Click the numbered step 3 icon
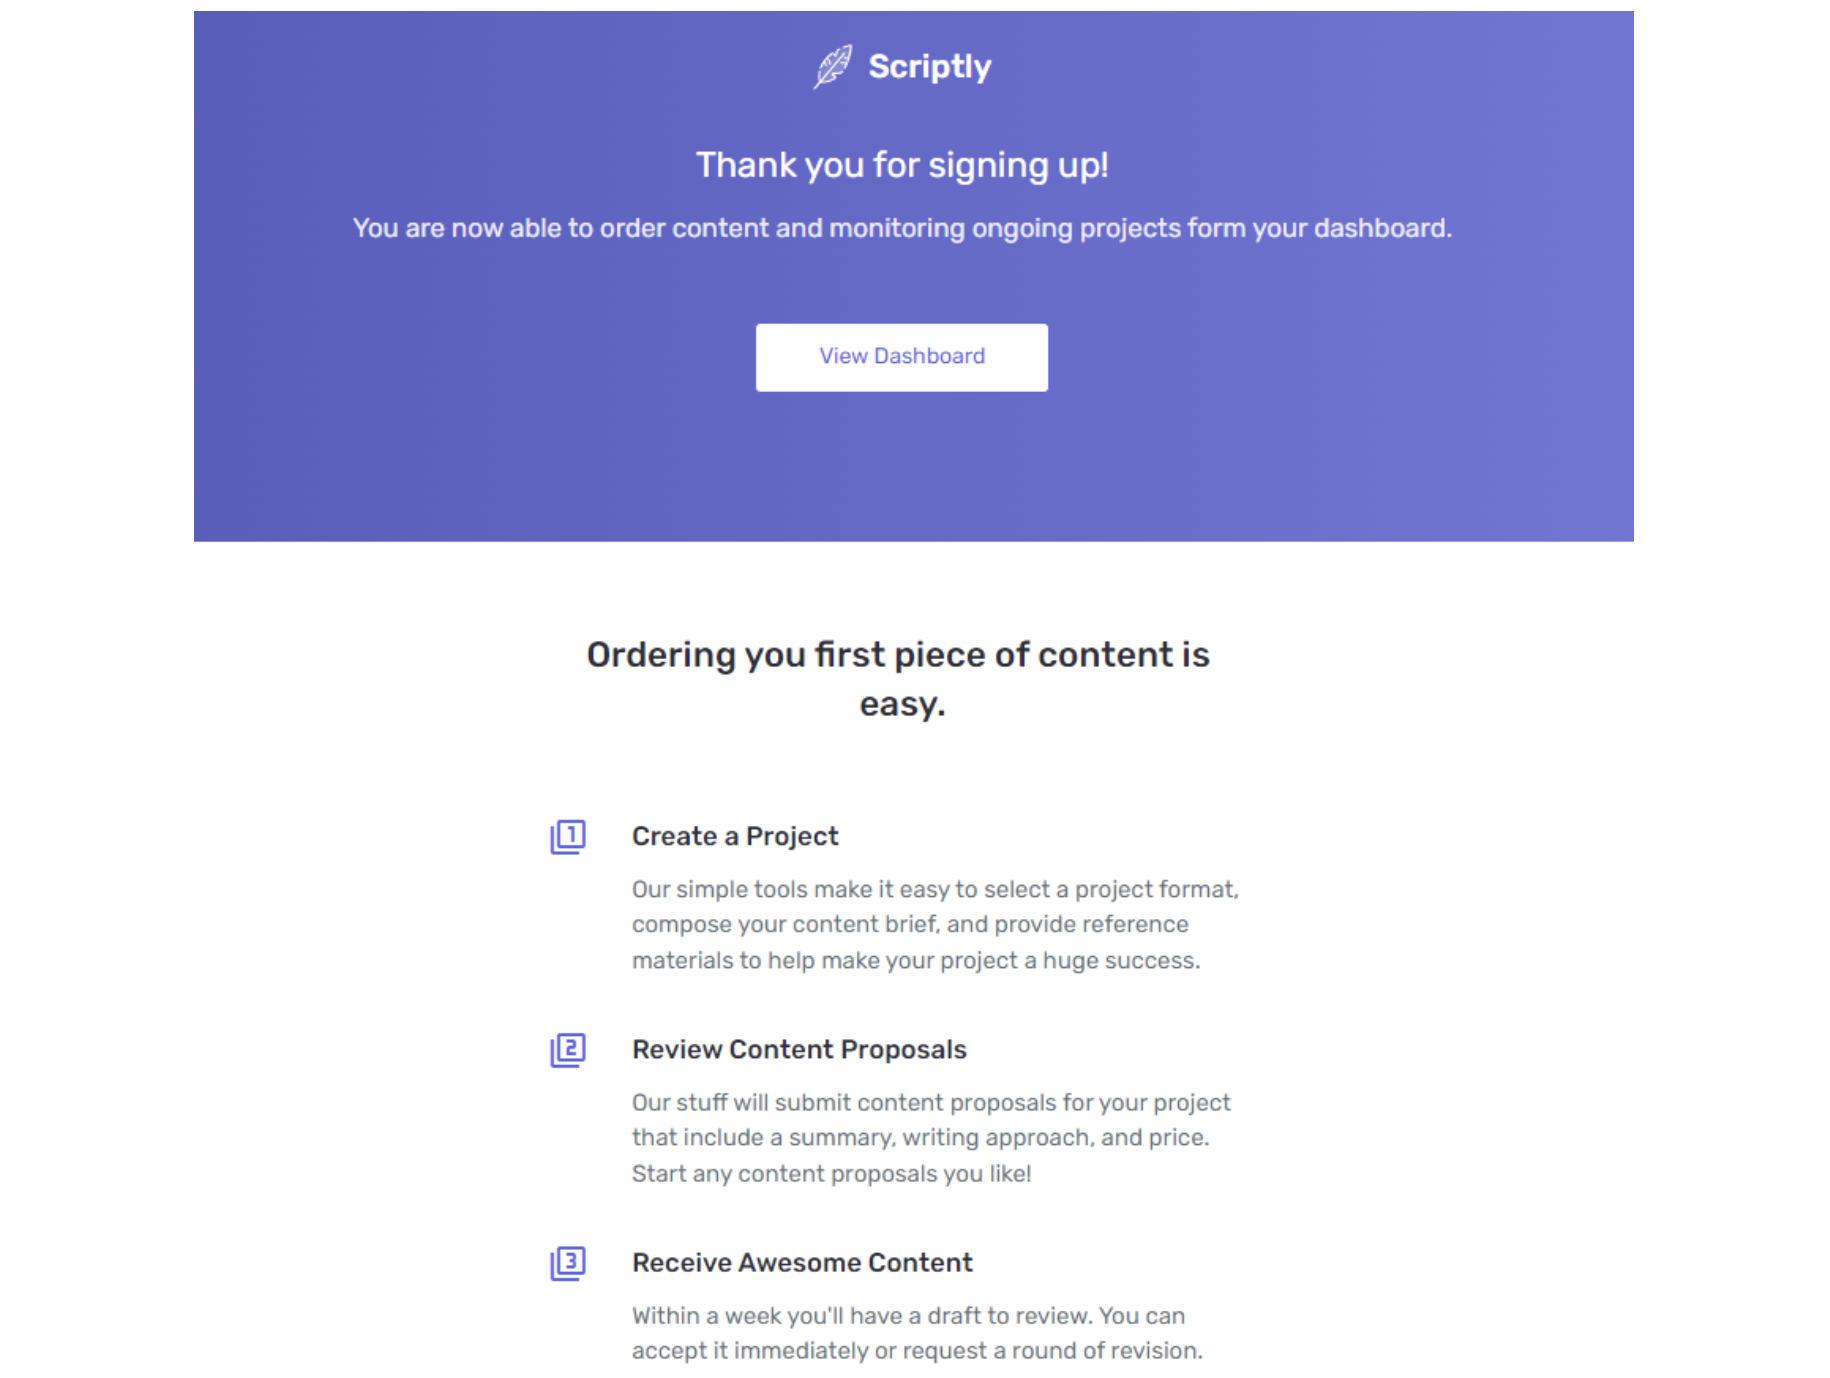The height and width of the screenshot is (1378, 1830). [x=568, y=1262]
